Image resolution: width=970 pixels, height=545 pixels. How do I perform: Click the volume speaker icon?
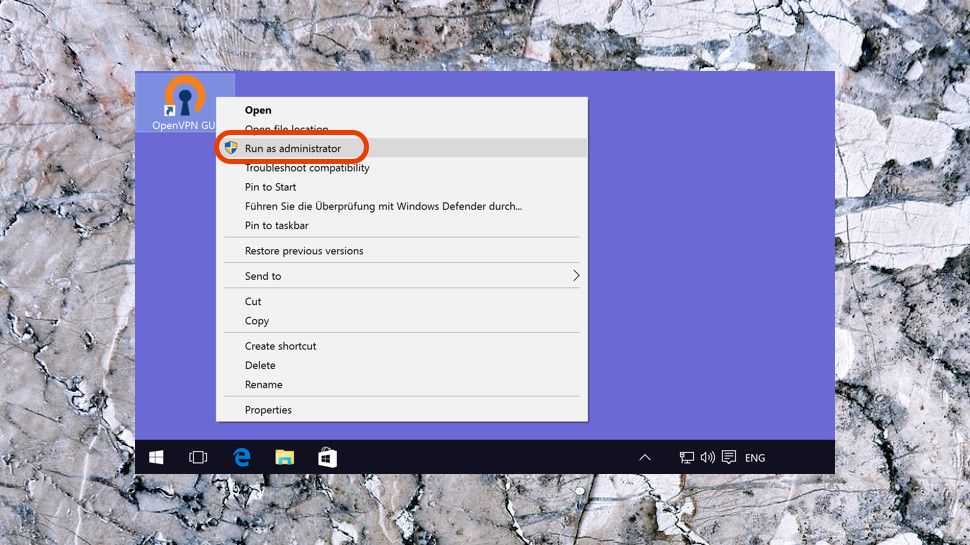(x=708, y=457)
